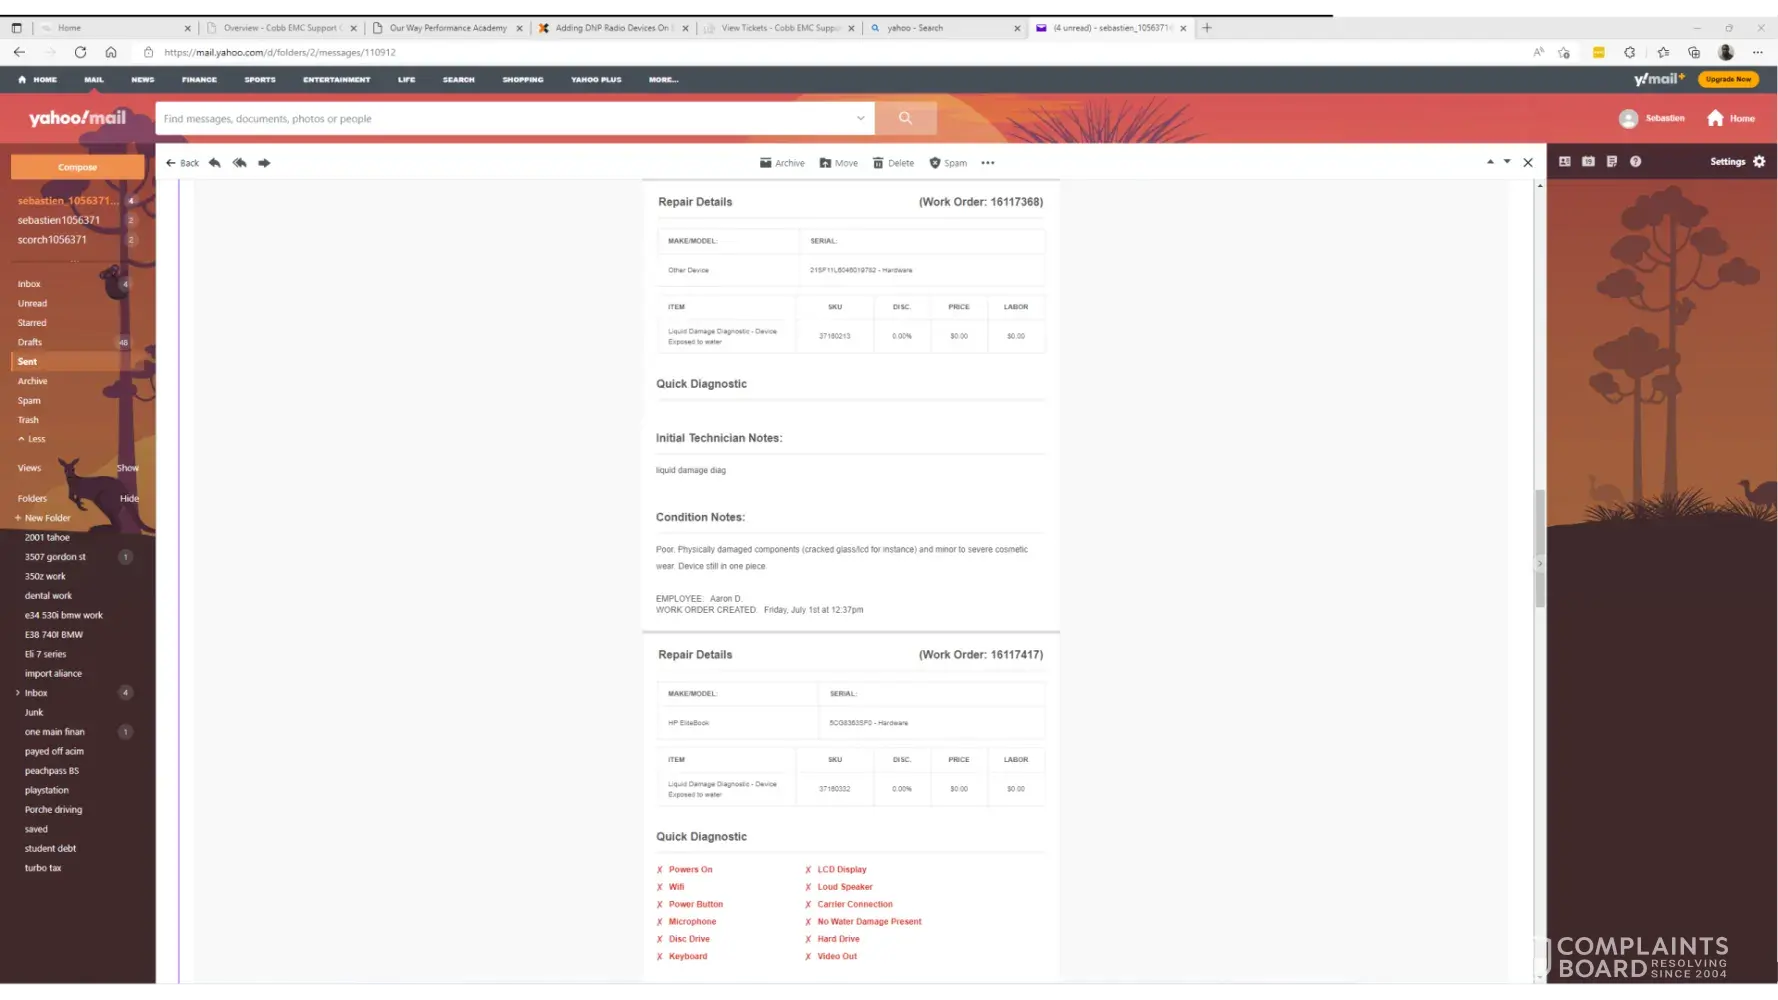
Task: Archive the current email
Action: [782, 163]
